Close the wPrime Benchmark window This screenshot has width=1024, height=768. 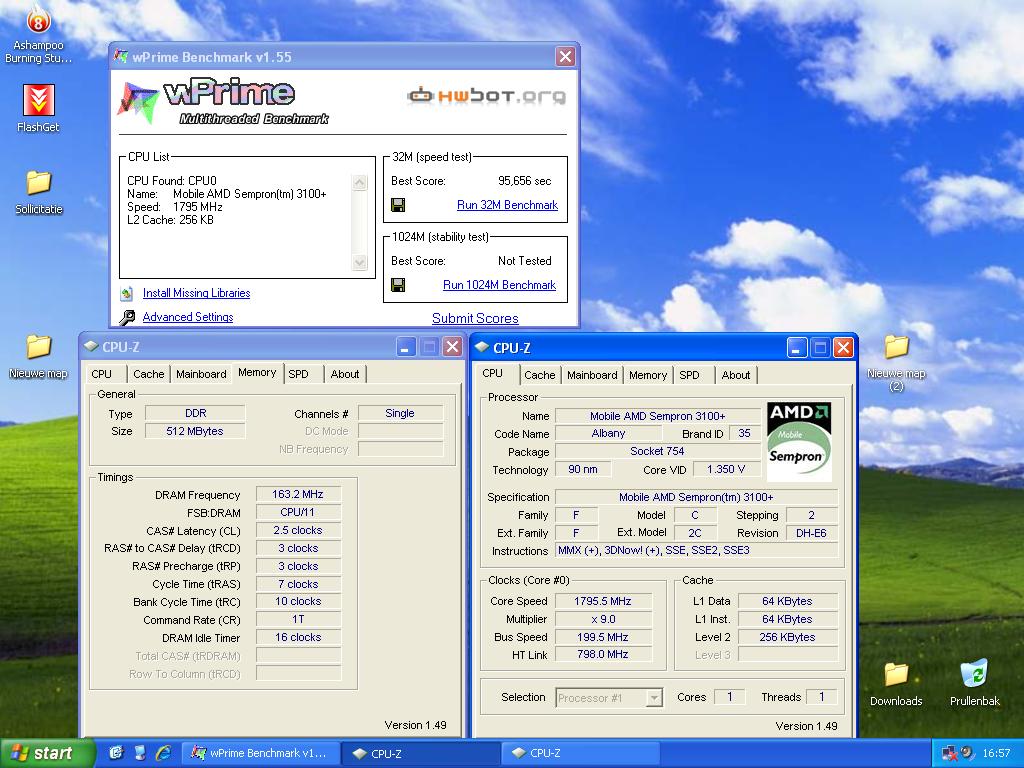click(x=566, y=57)
